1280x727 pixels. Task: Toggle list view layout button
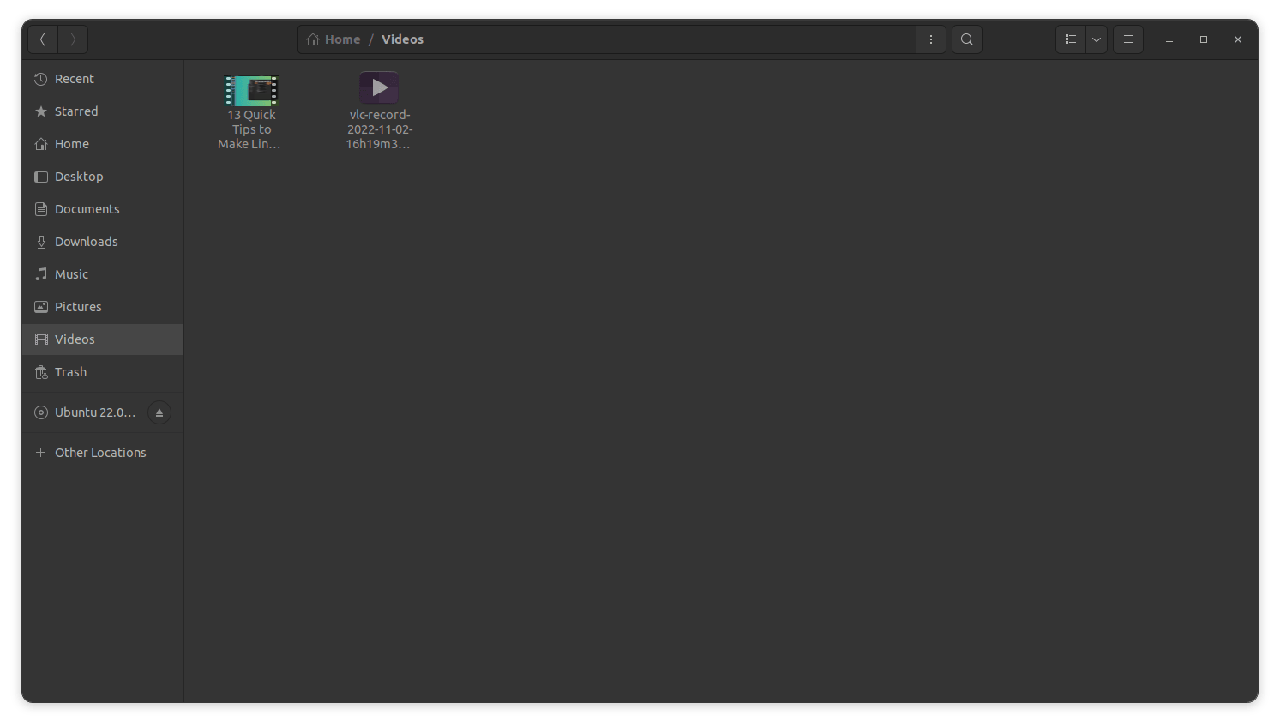coord(1071,40)
